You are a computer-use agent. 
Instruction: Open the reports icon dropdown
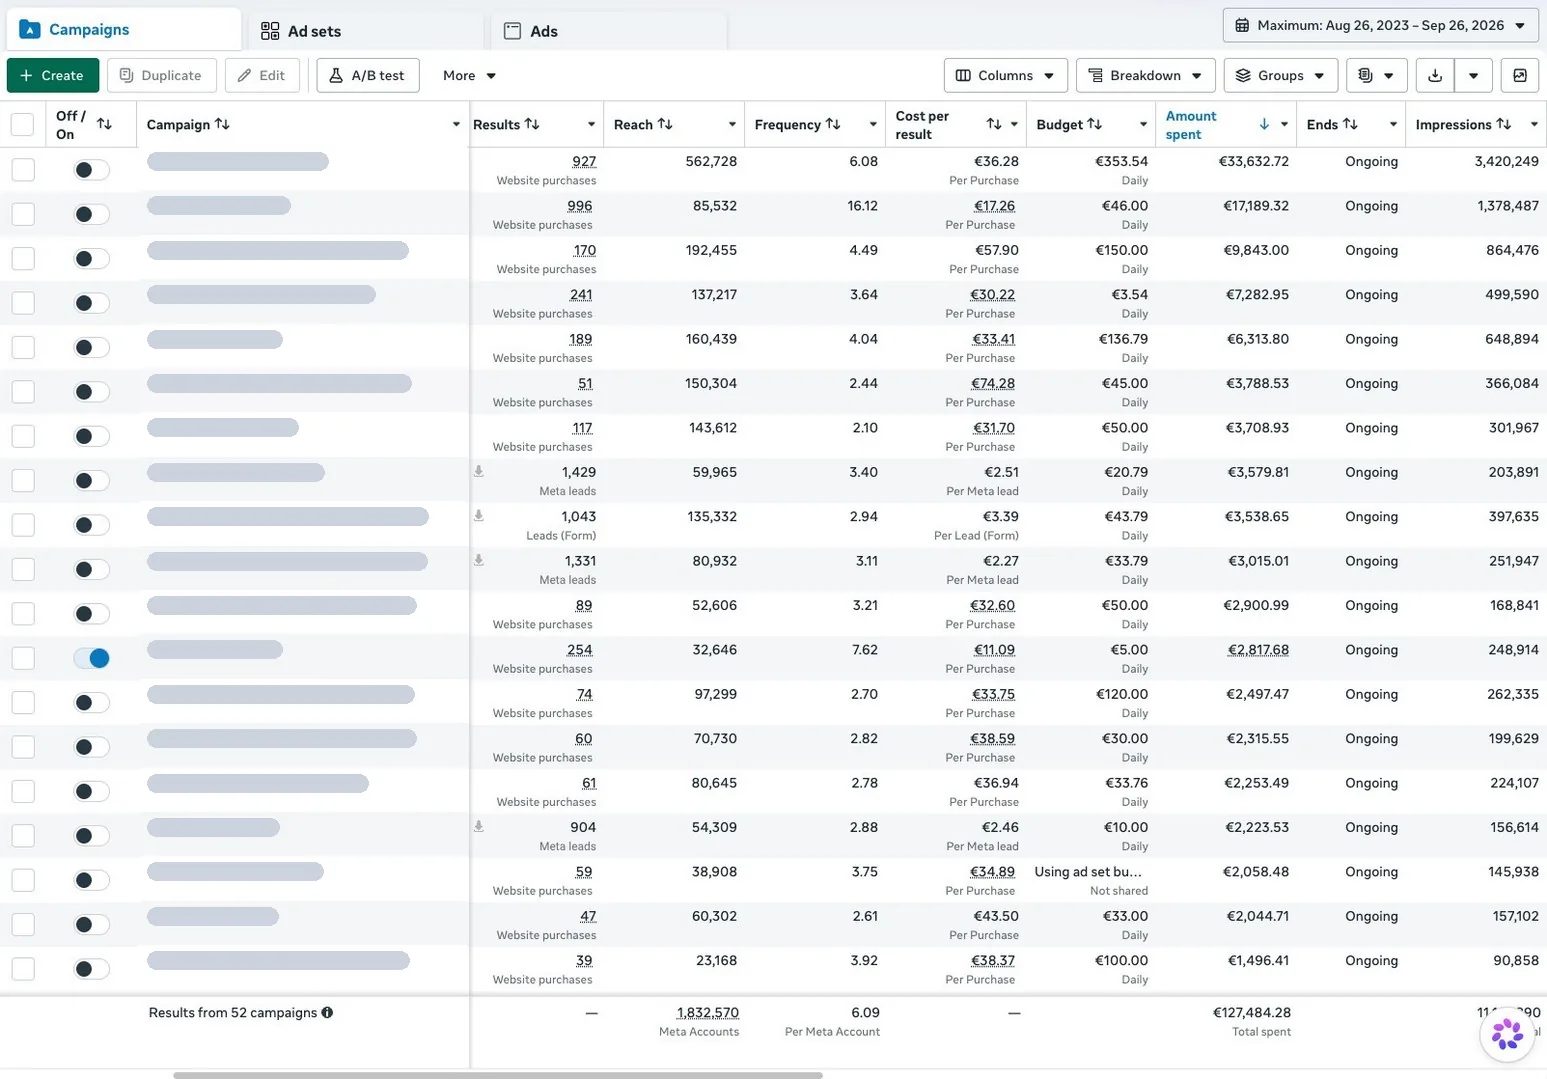pos(1377,75)
